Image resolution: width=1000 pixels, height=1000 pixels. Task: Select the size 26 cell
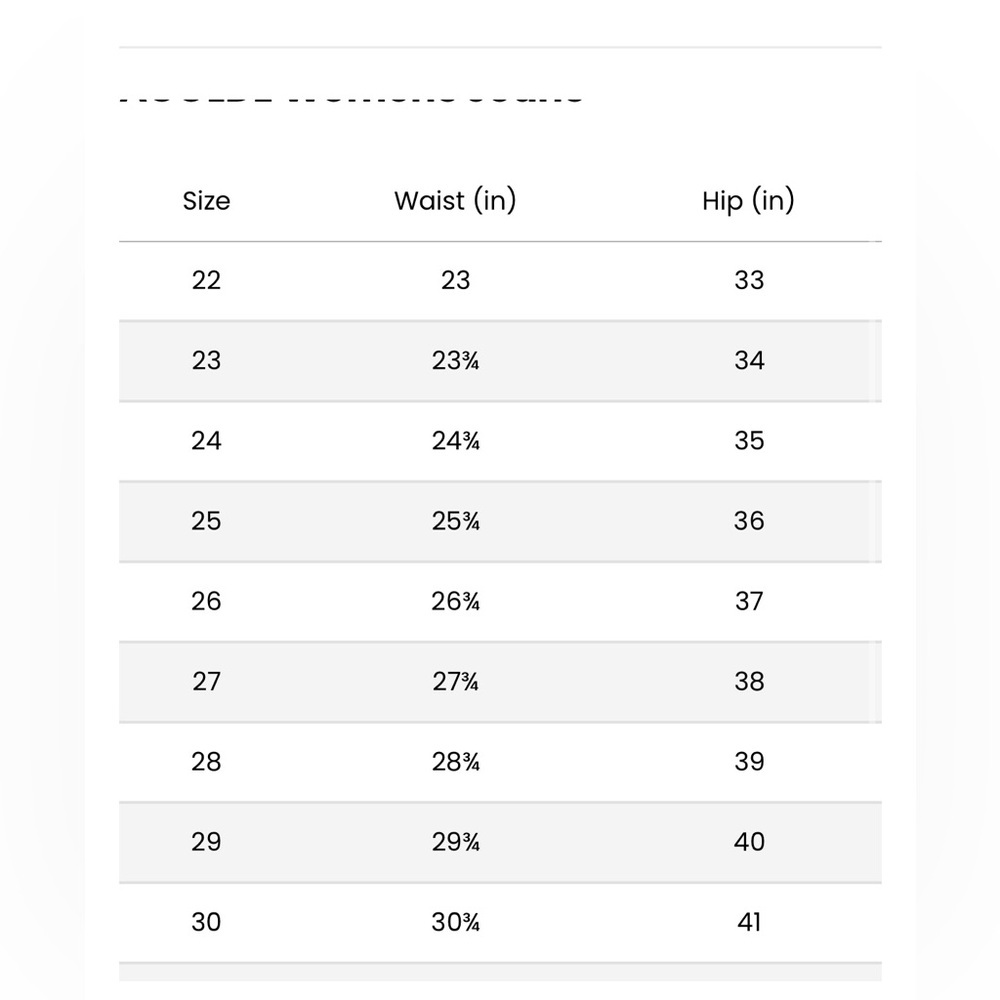coord(206,601)
